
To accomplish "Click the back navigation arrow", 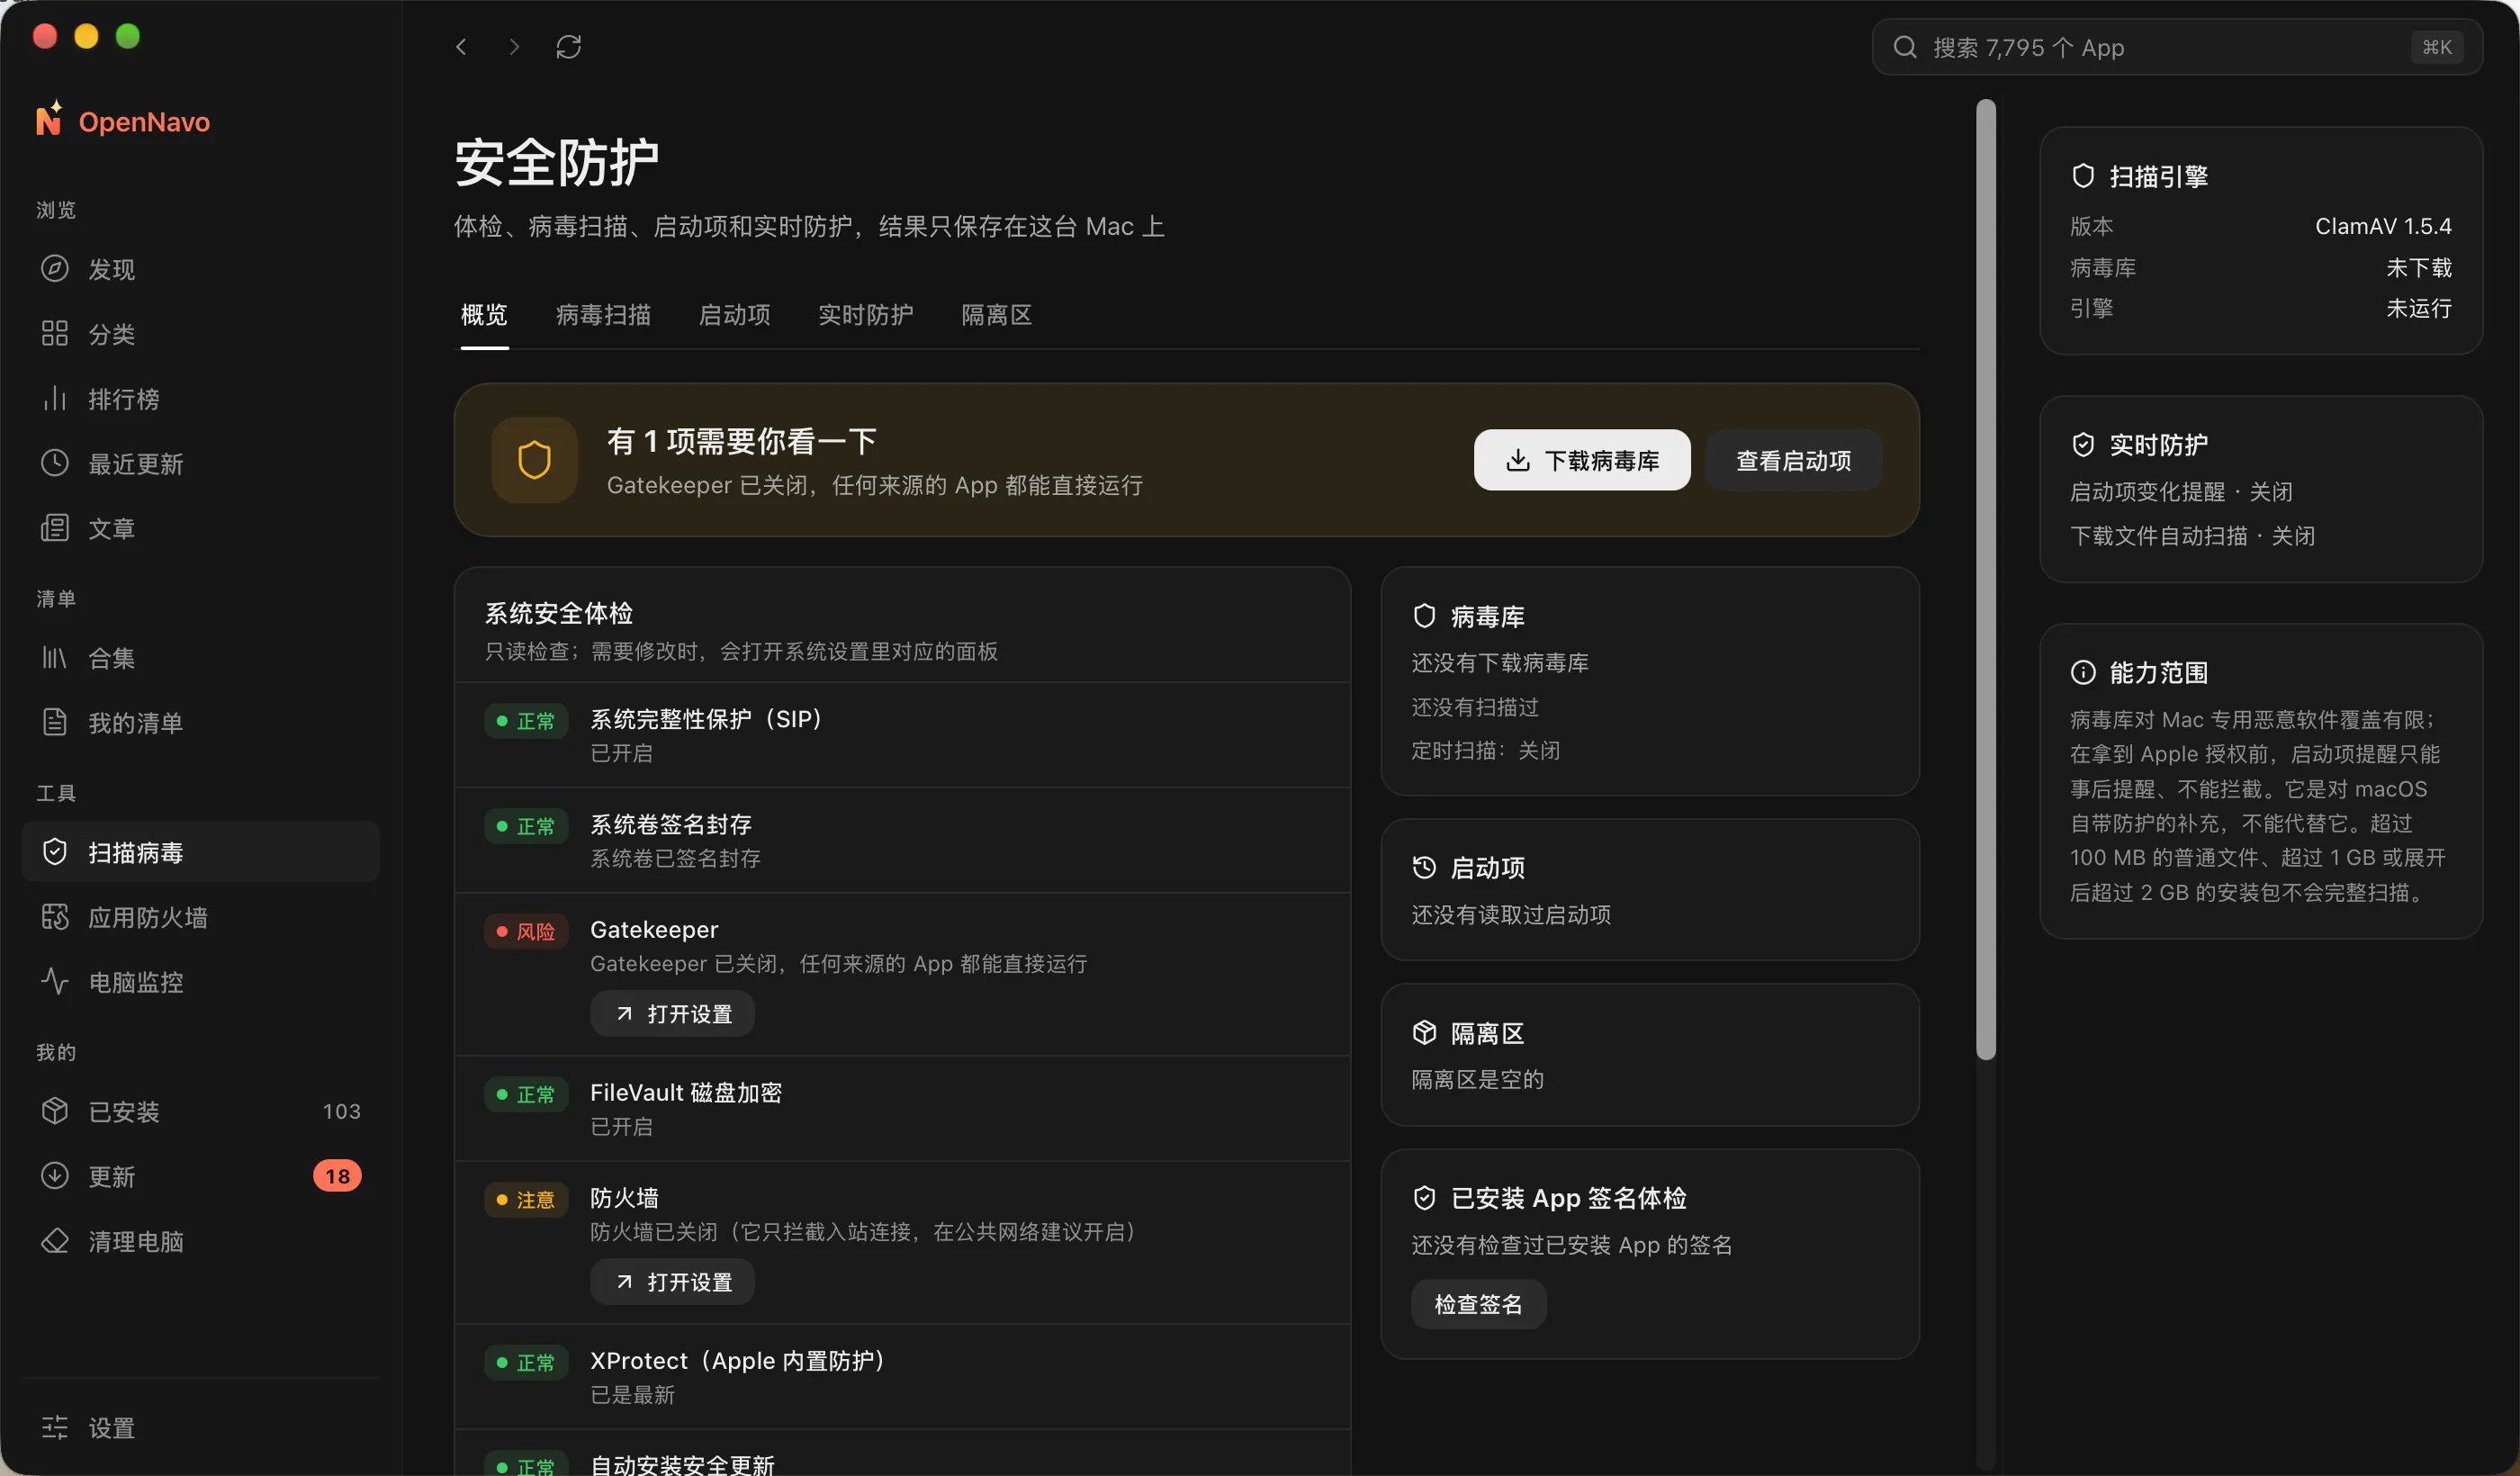I will coord(461,47).
